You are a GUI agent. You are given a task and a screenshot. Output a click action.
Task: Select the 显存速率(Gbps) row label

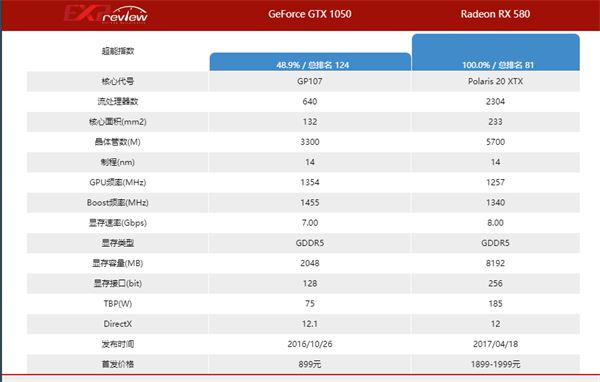click(x=118, y=223)
